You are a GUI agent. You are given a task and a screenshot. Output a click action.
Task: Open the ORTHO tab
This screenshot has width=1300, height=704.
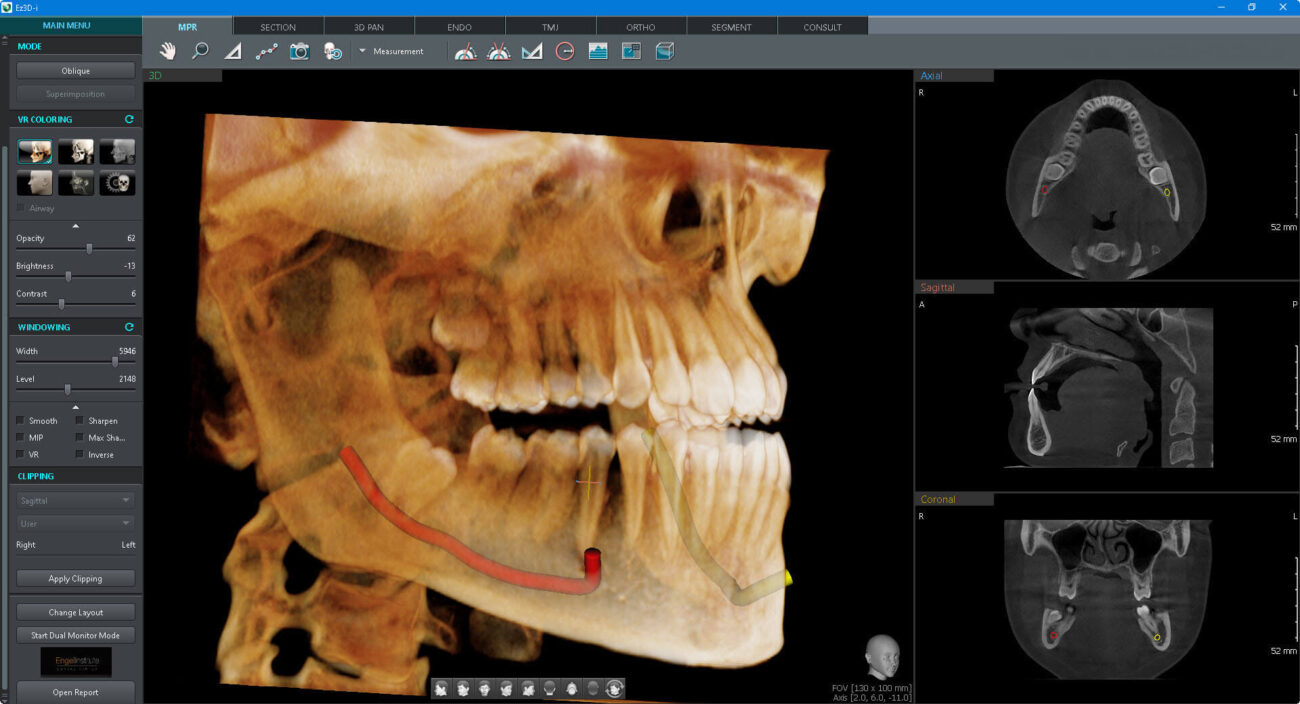pyautogui.click(x=641, y=27)
